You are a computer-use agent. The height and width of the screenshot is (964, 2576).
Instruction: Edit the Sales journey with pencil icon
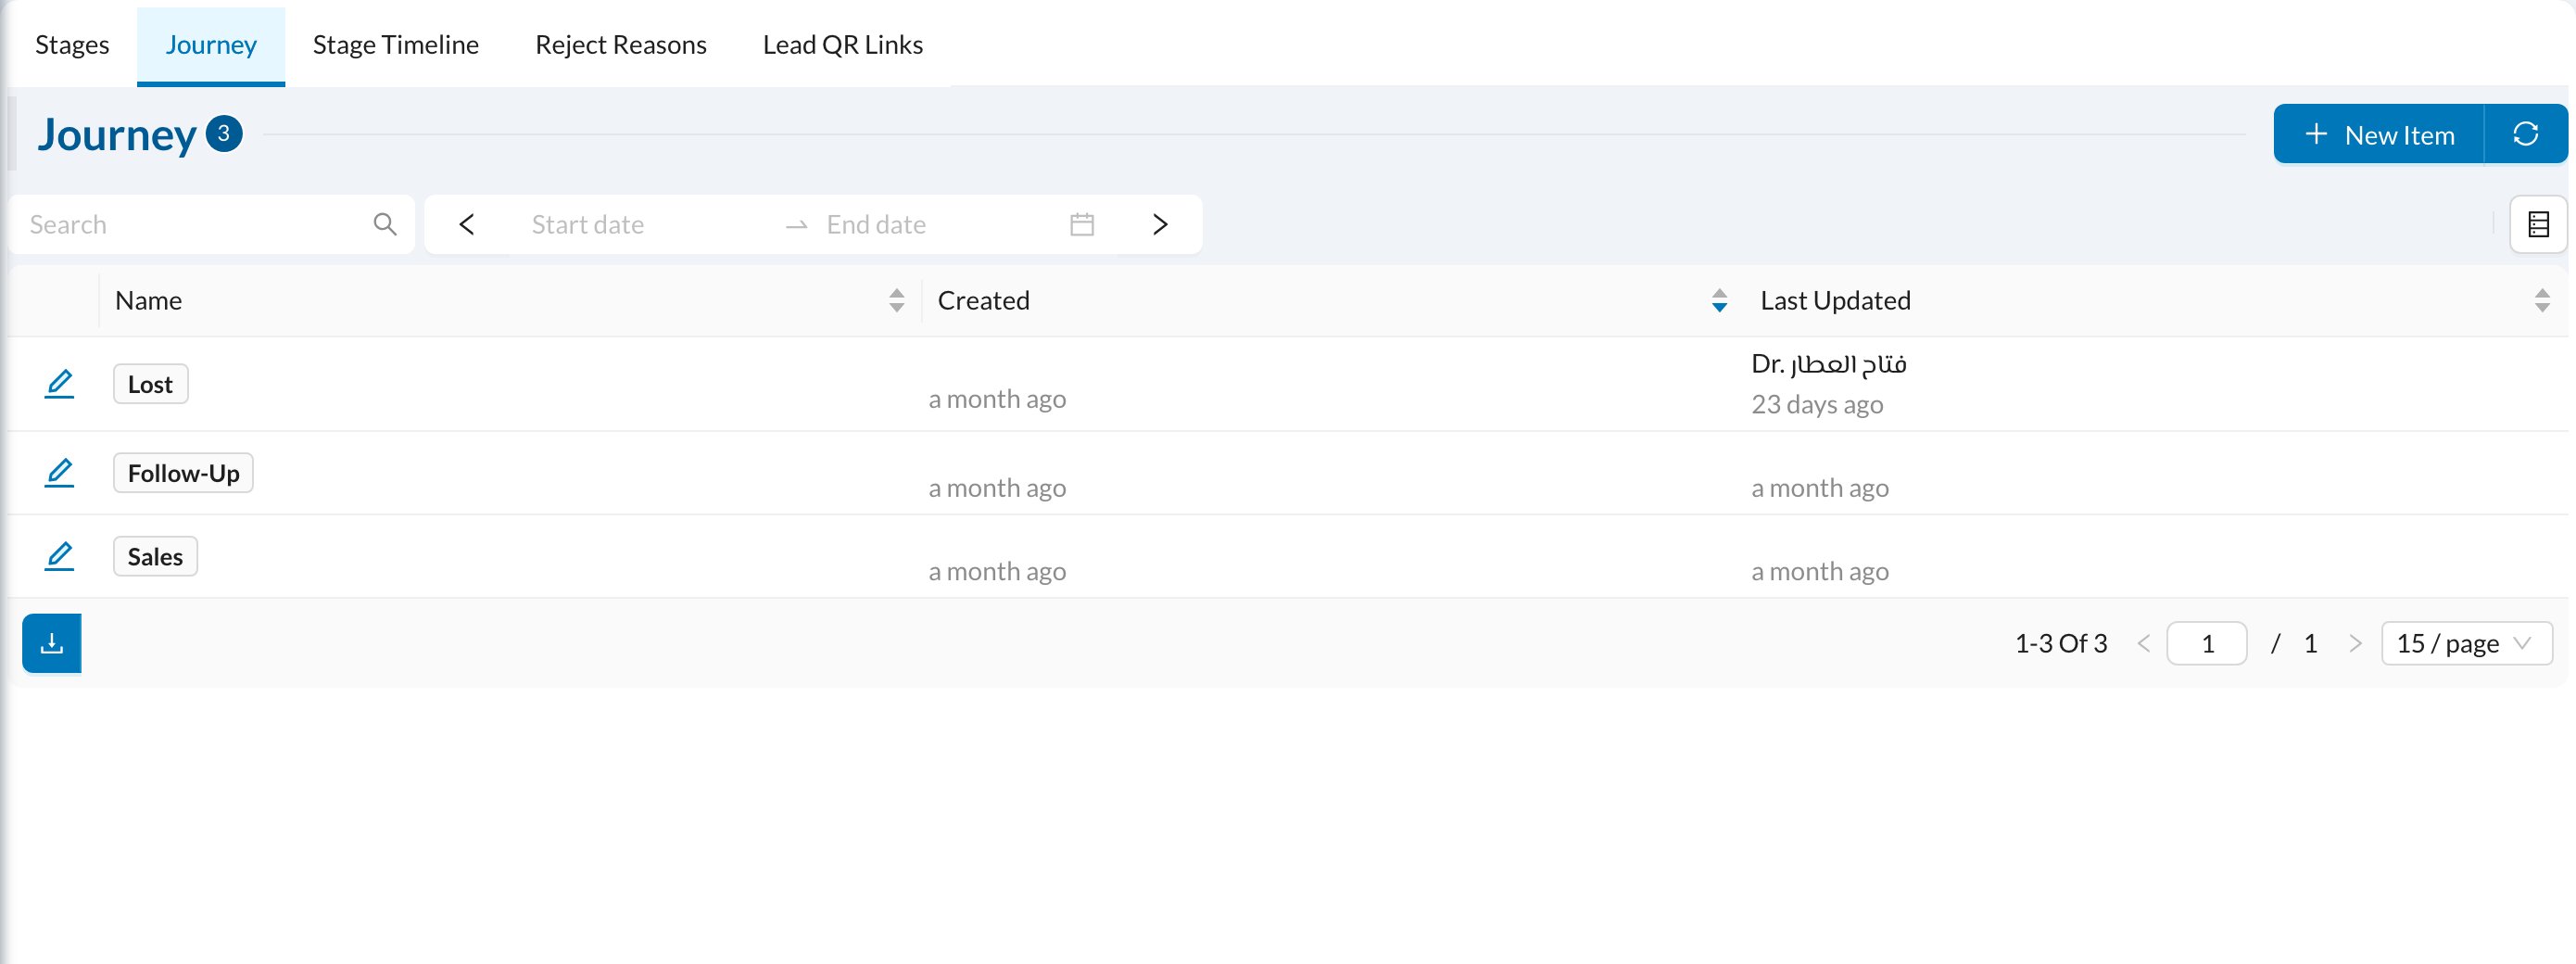(59, 557)
